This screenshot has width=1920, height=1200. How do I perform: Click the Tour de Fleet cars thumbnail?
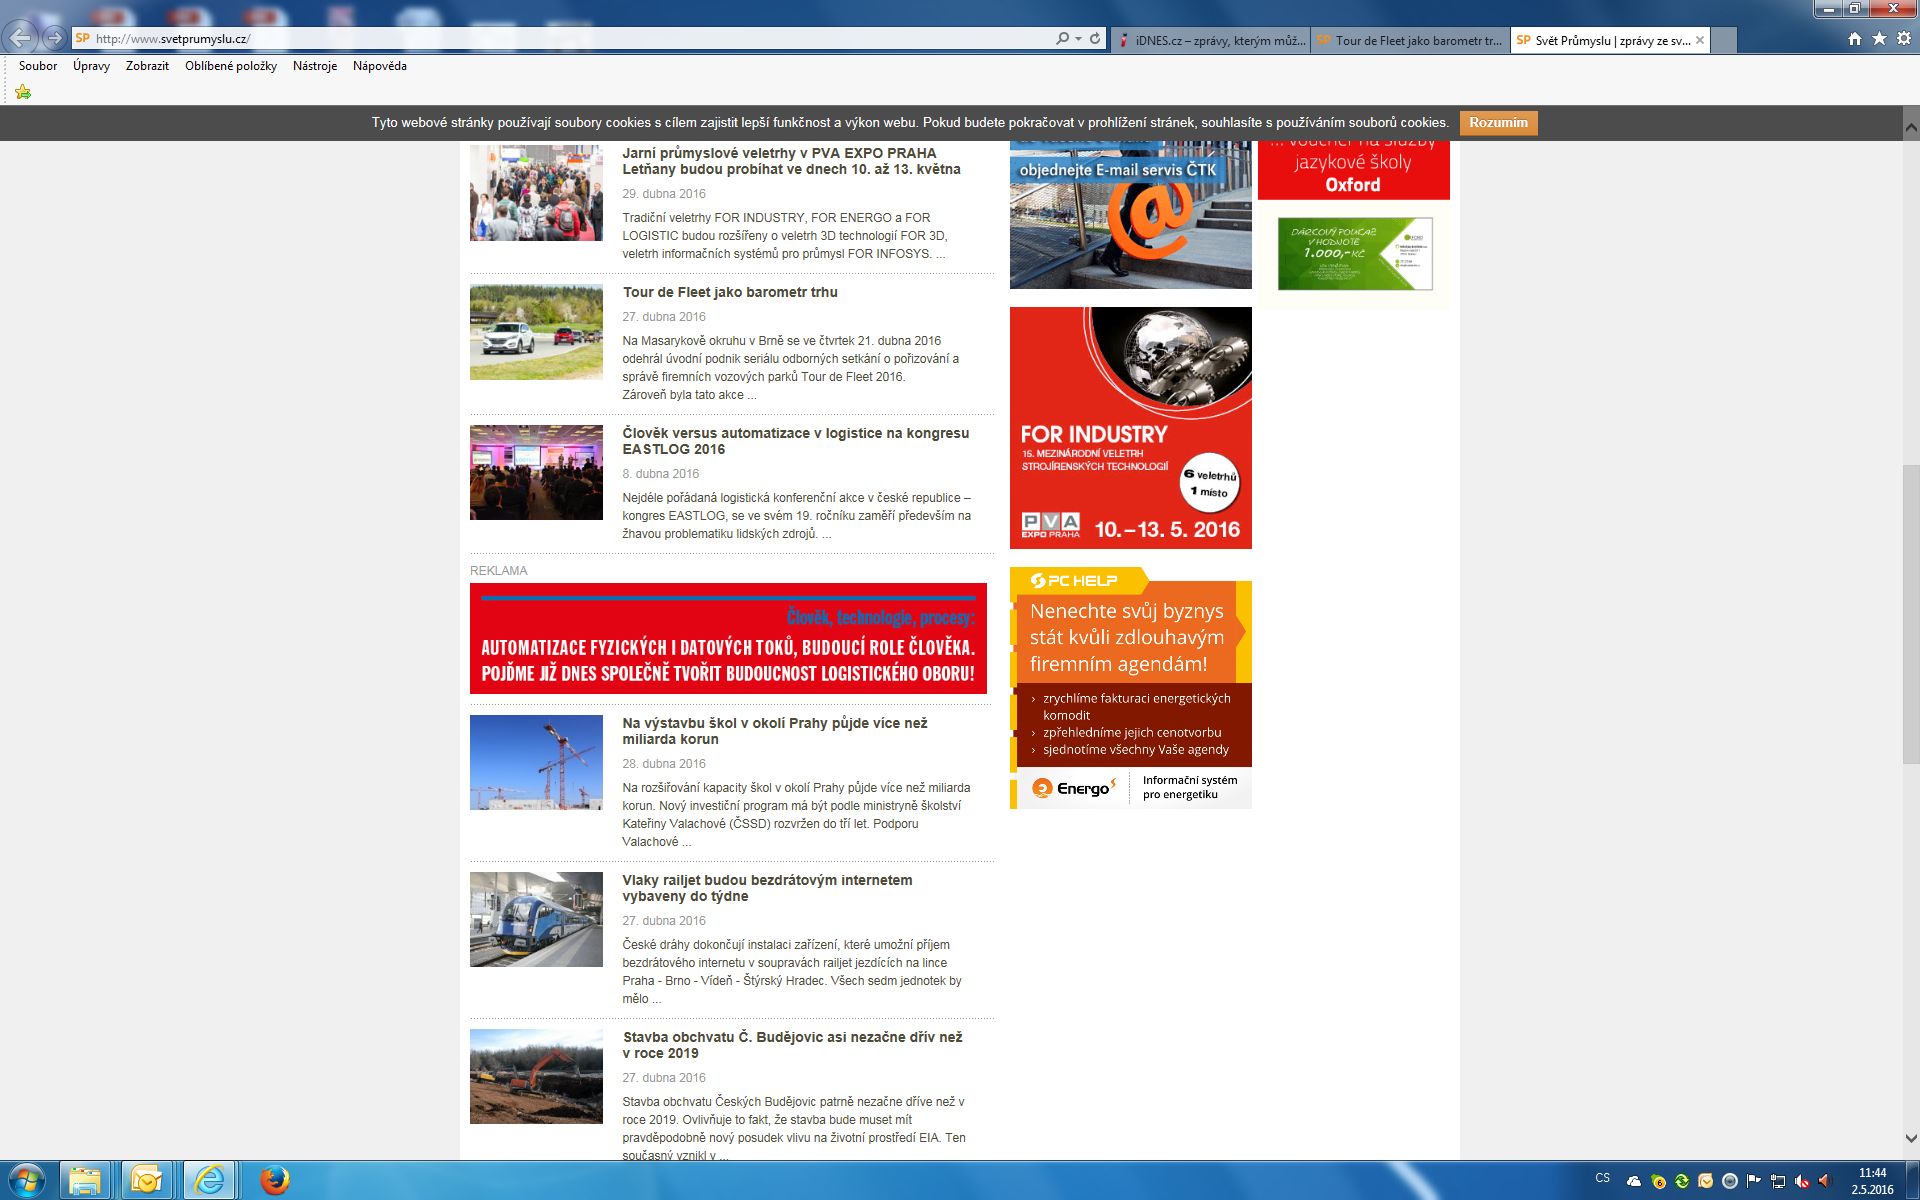coord(536,332)
